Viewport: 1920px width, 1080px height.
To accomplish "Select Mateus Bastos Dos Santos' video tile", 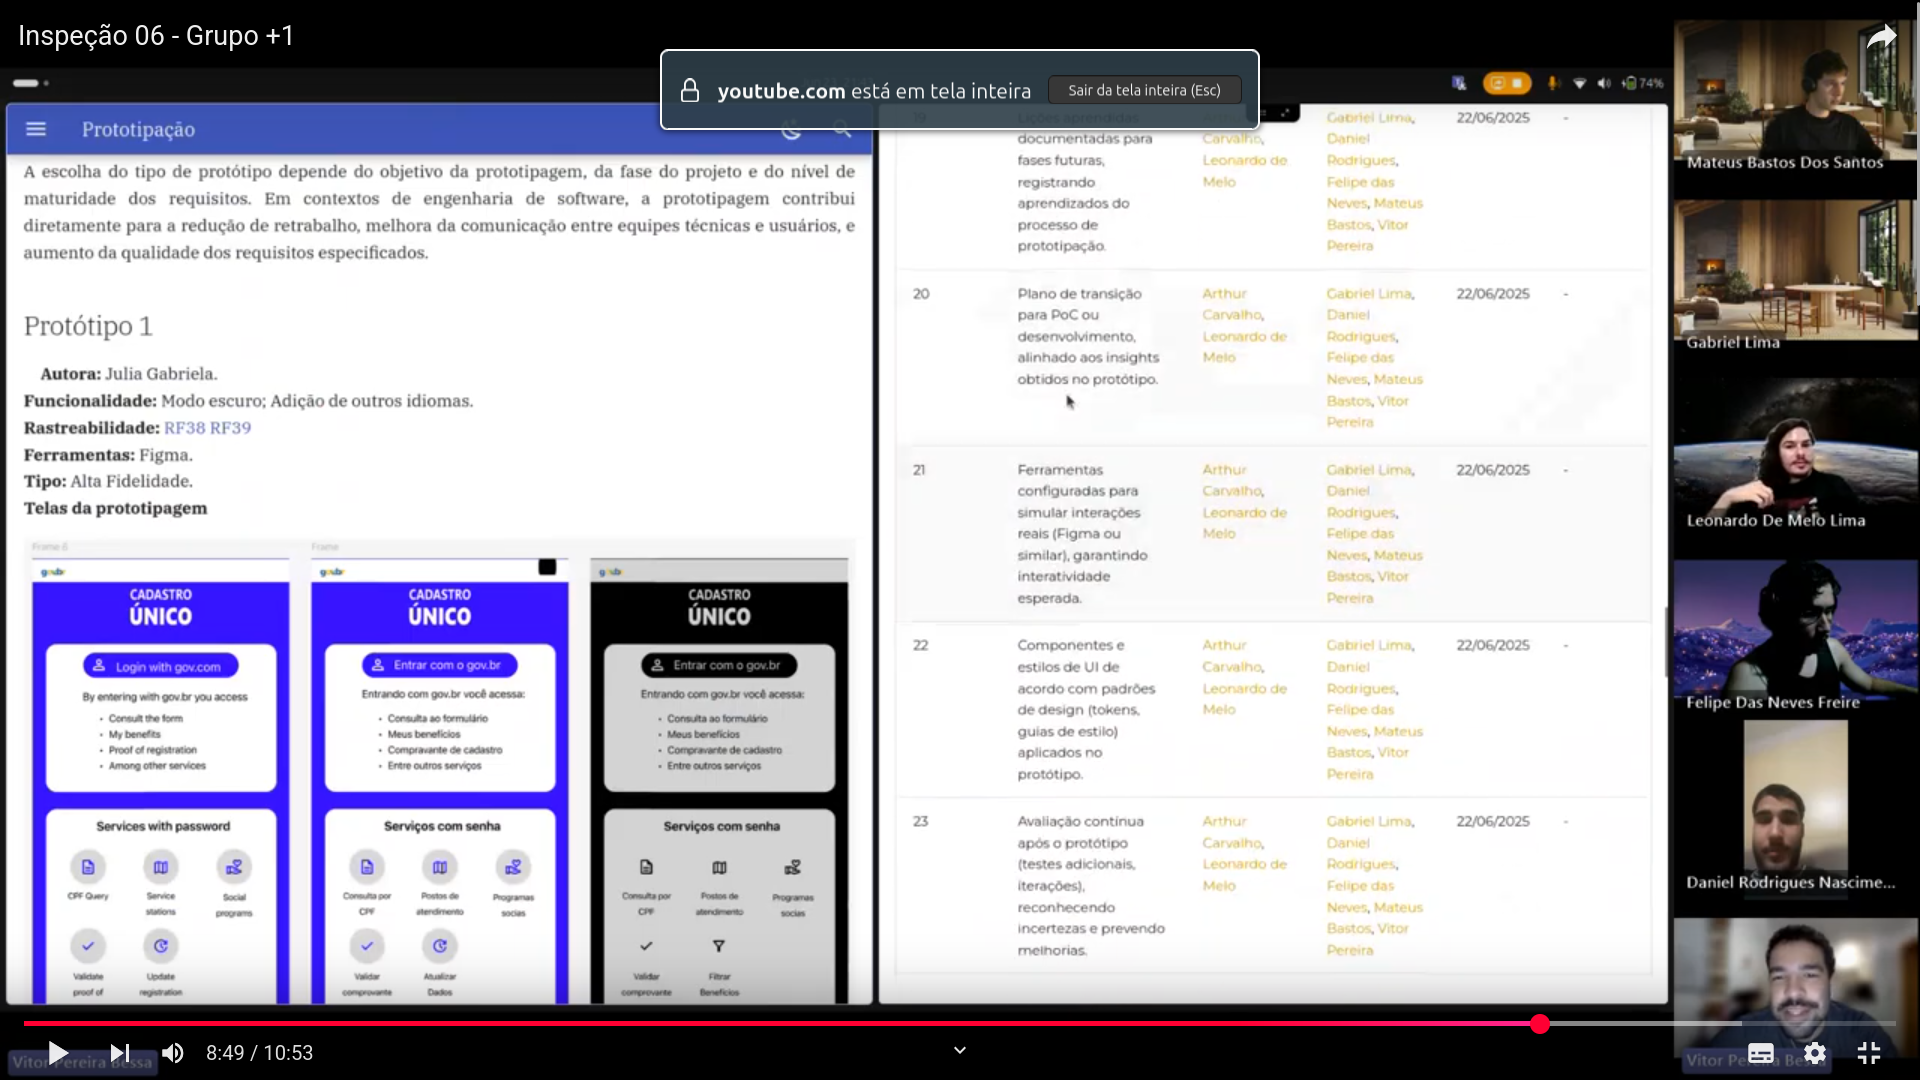I will 1796,97.
